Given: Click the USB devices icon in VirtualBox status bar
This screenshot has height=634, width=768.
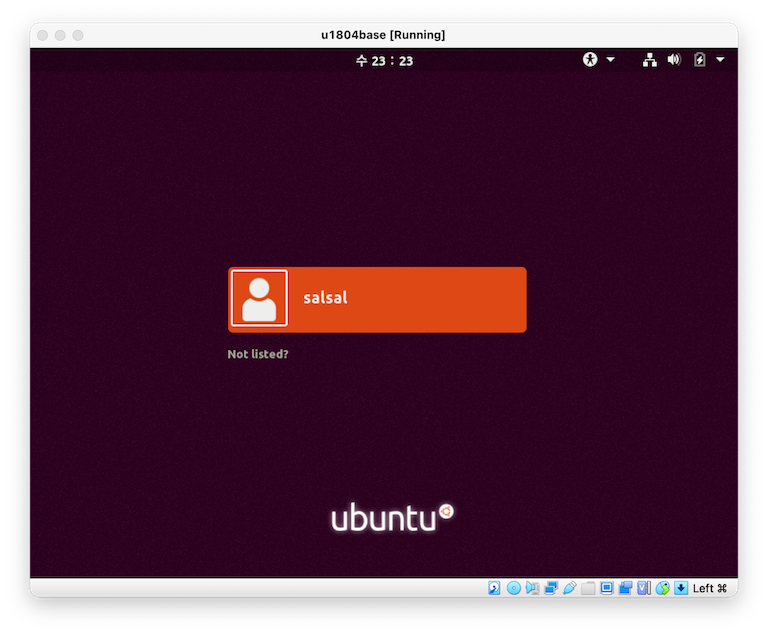Looking at the screenshot, I should 570,588.
